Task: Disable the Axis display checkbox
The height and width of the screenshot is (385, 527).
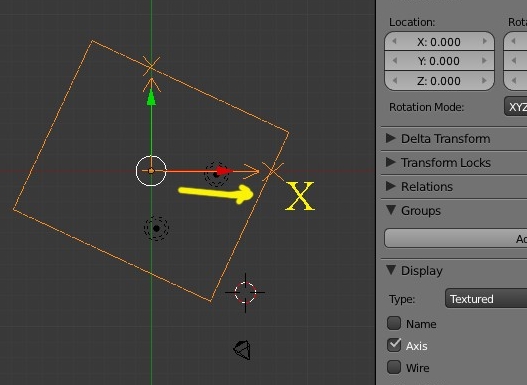Action: (394, 345)
